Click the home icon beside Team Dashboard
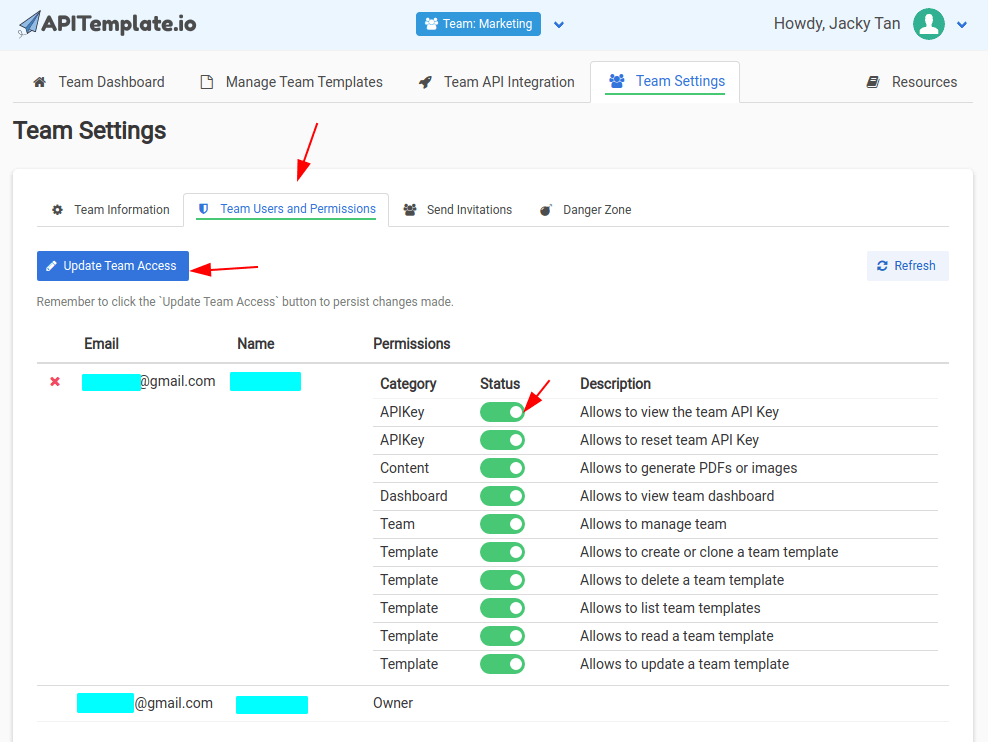This screenshot has width=988, height=742. [x=40, y=82]
